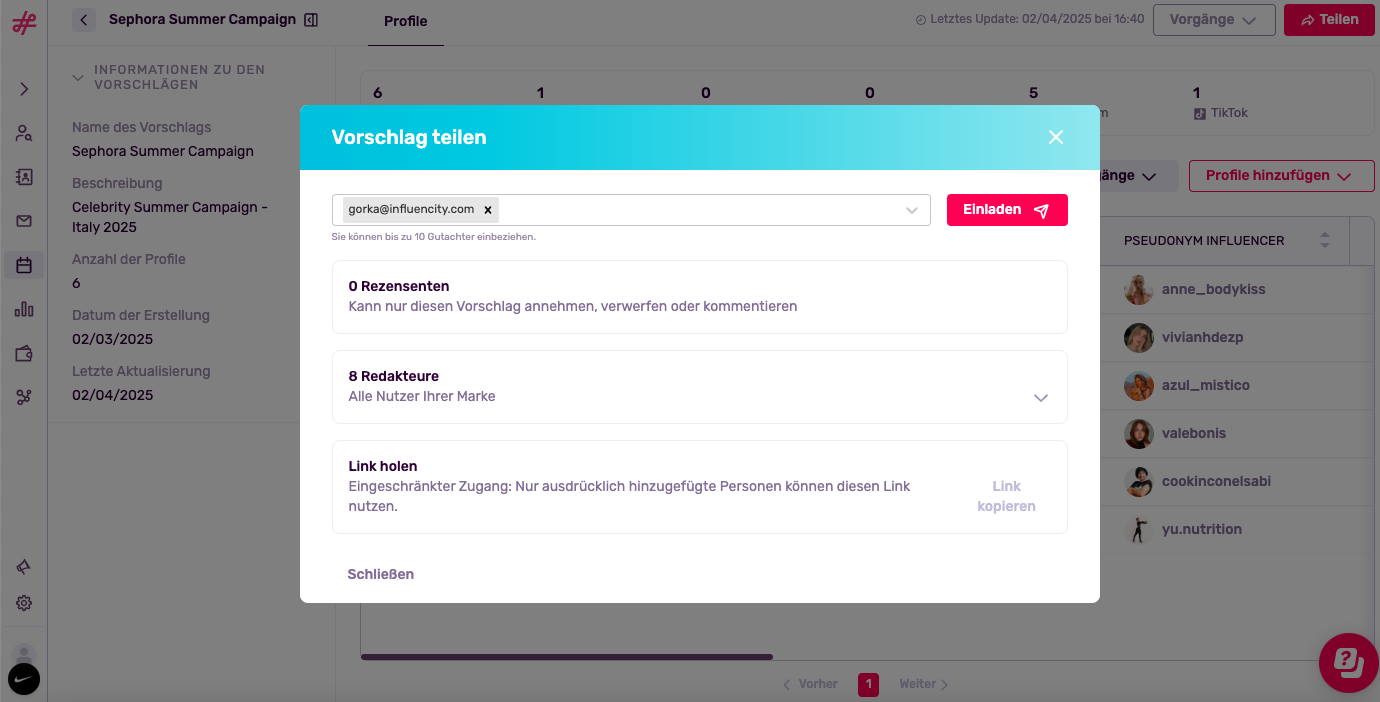Image resolution: width=1380 pixels, height=702 pixels.
Task: Click the Pseudonym Influencer column header text
Action: coord(1204,241)
